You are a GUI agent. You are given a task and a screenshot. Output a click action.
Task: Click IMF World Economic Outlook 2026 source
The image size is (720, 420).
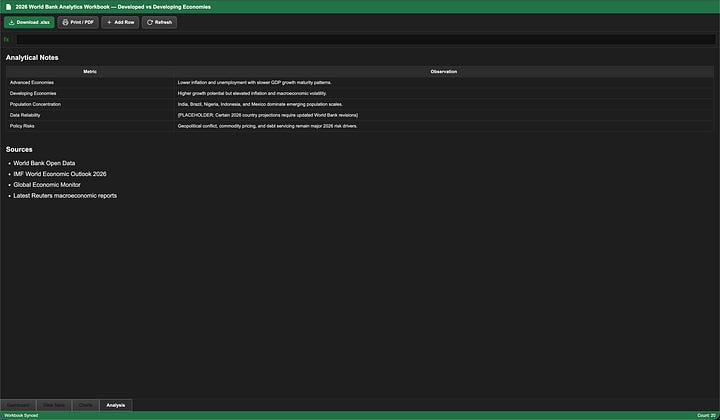60,174
